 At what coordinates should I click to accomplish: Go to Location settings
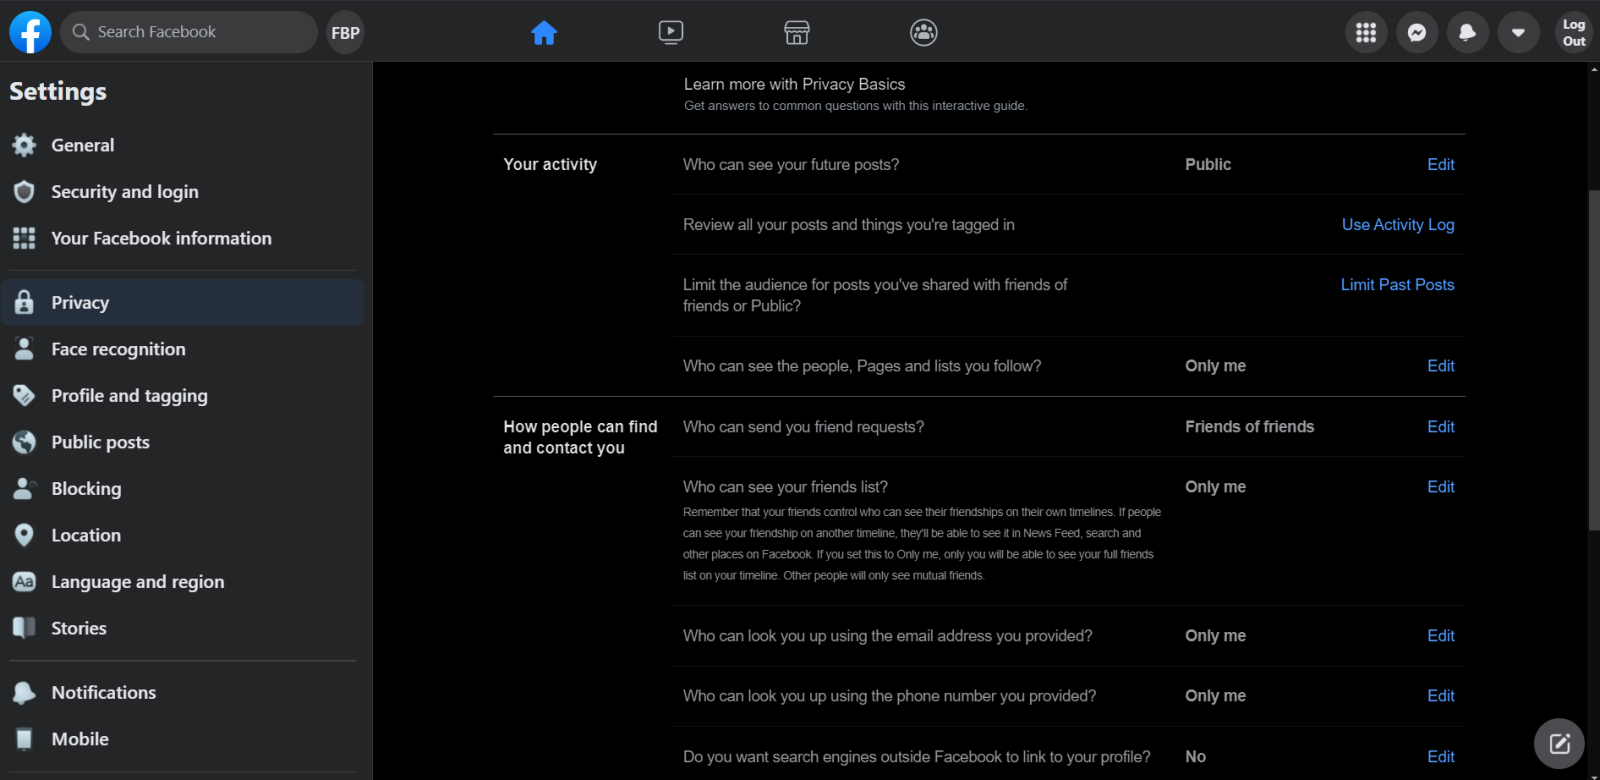(x=183, y=535)
